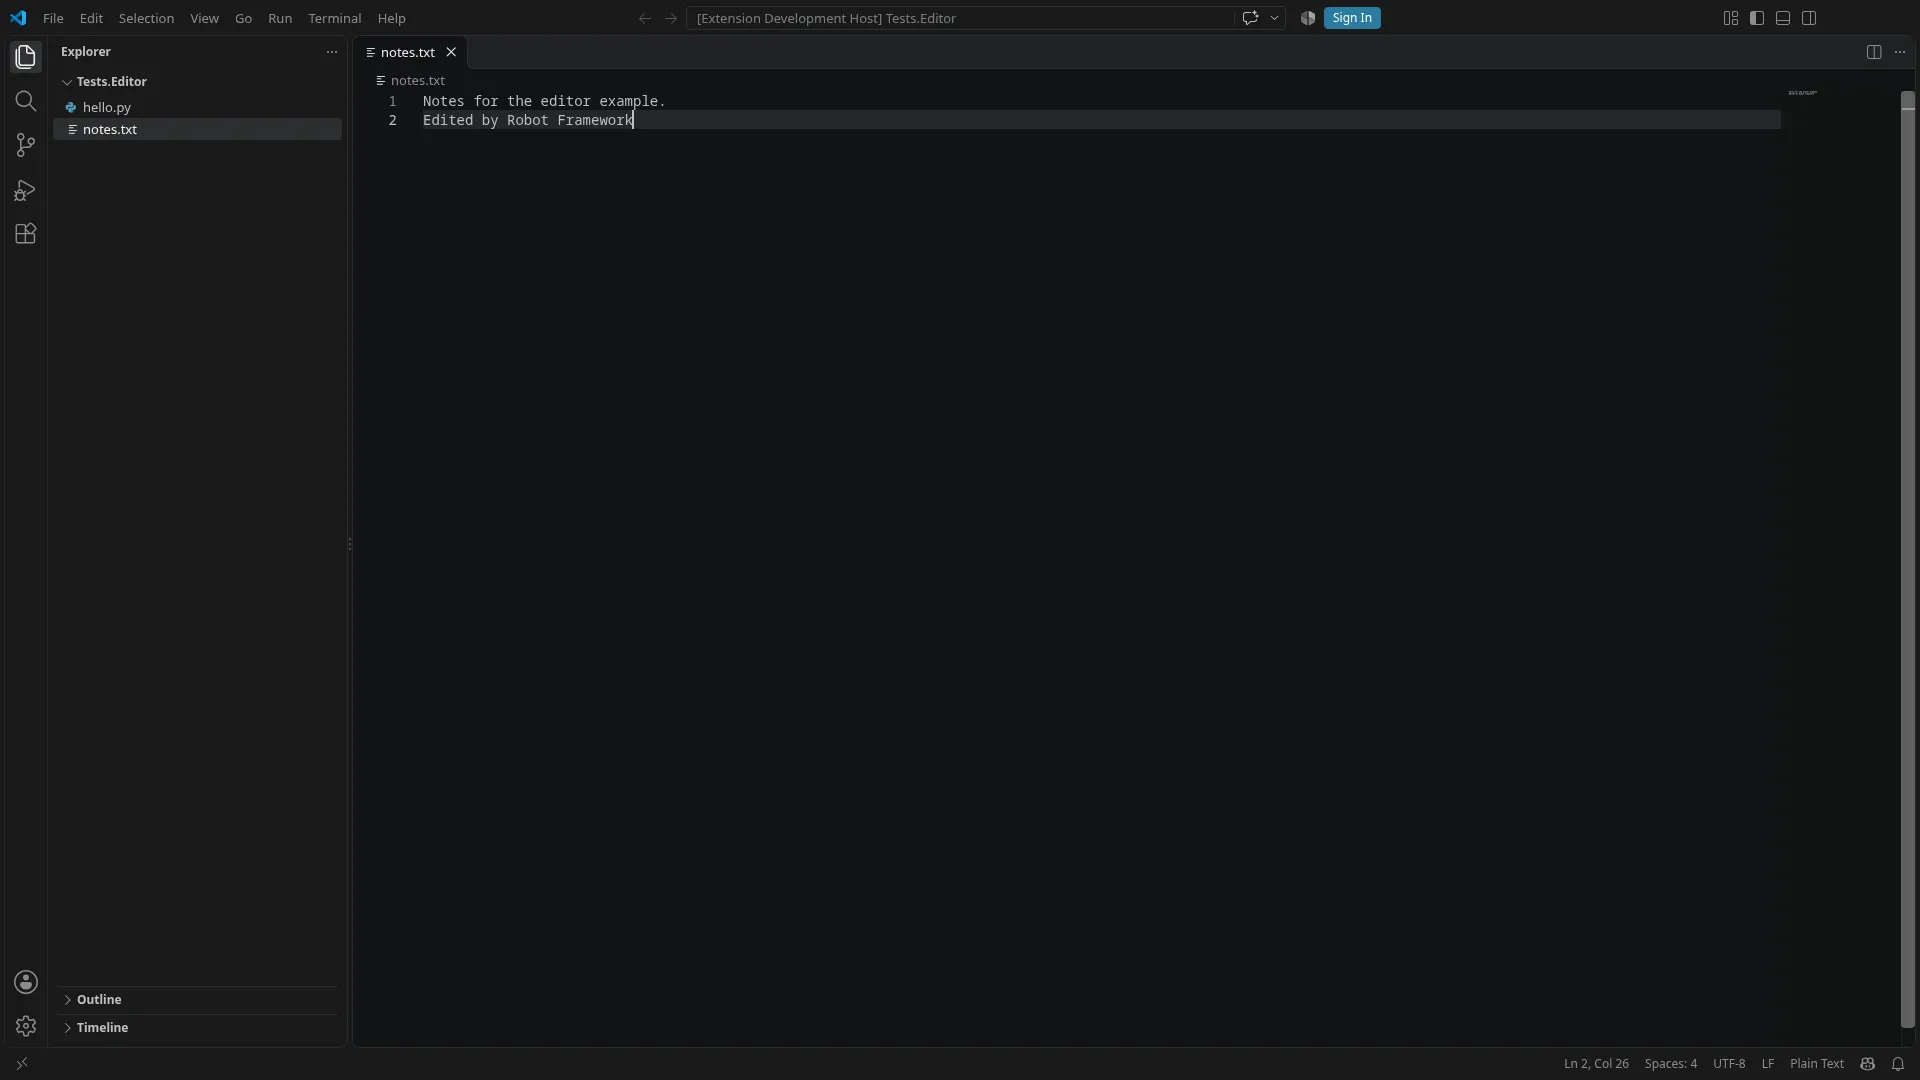Open Explorer Views and More Actions ellipsis
Viewport: 1920px width, 1080px height.
pos(332,52)
